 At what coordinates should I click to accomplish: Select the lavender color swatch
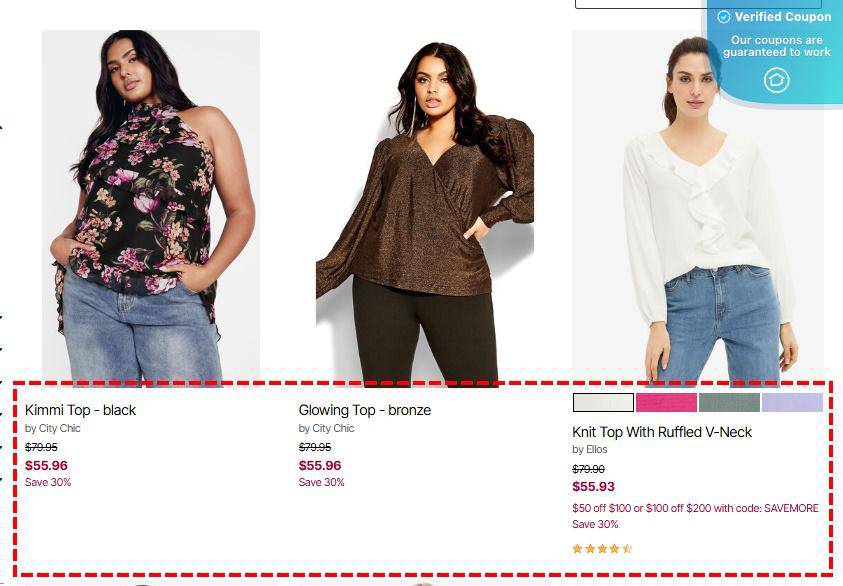(792, 402)
